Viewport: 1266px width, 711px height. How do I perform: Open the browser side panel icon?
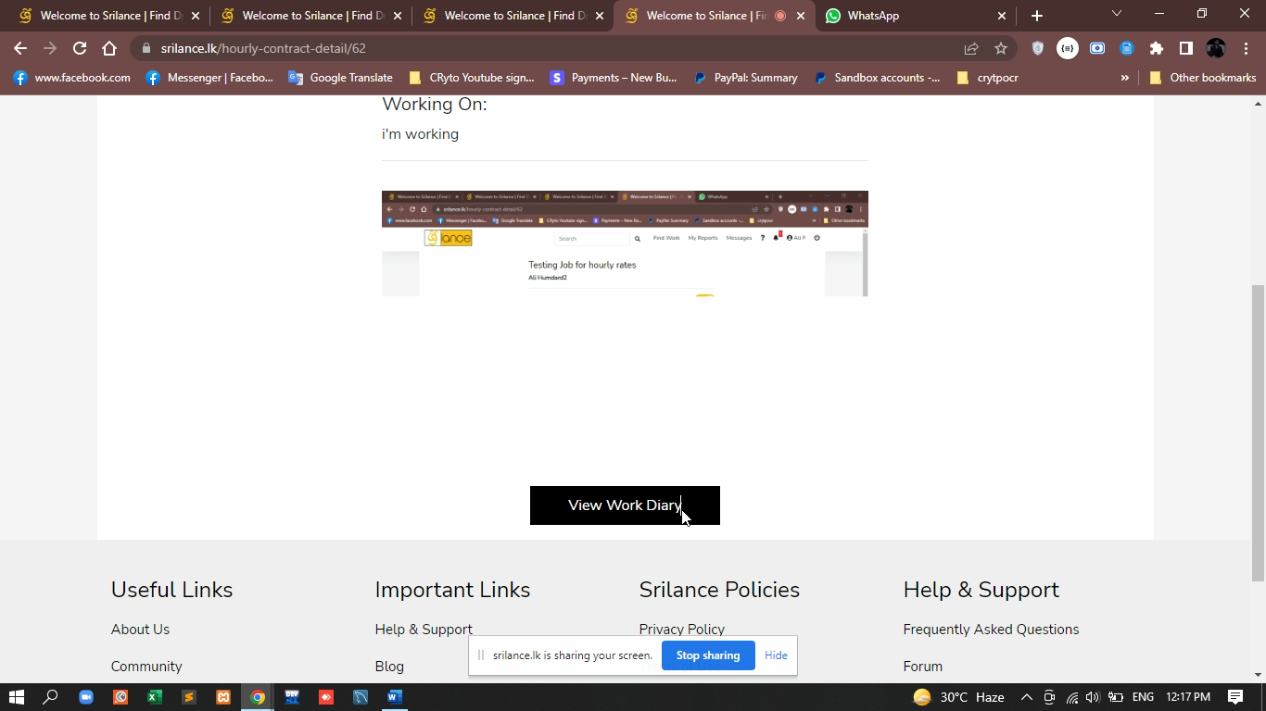tap(1186, 48)
